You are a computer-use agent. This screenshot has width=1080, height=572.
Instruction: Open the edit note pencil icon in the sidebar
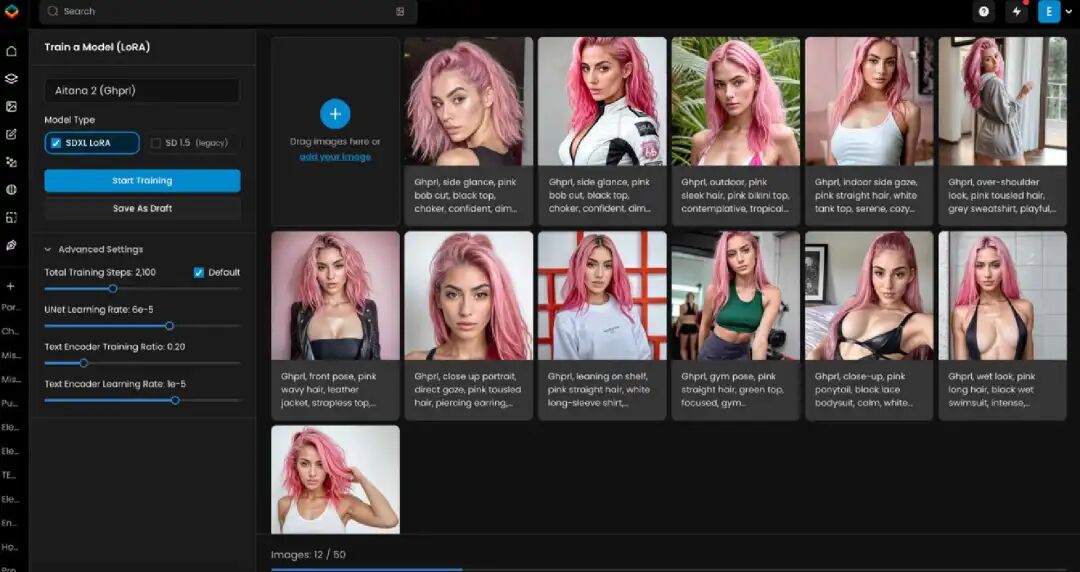coord(11,134)
